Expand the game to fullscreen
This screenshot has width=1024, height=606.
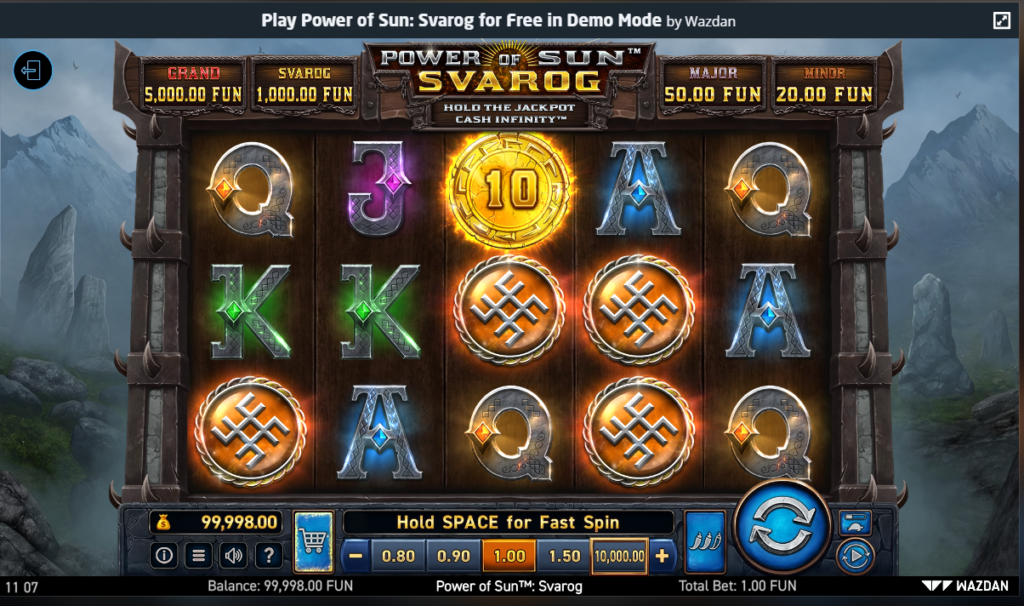[1001, 20]
